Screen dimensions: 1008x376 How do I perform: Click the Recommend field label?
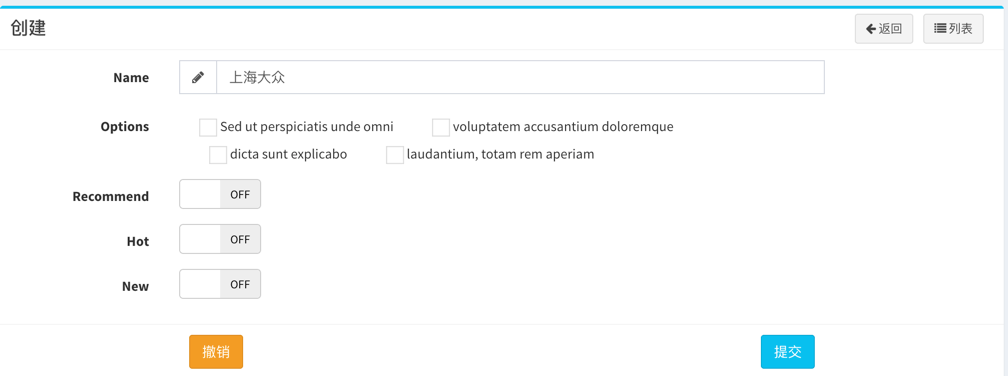pyautogui.click(x=111, y=196)
